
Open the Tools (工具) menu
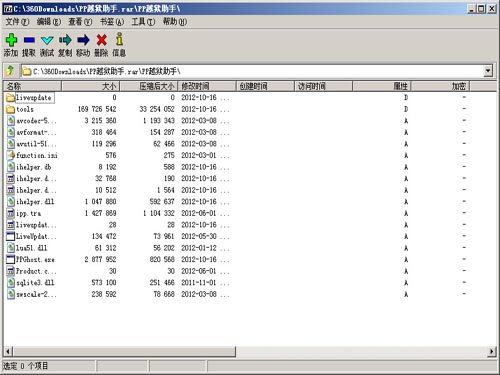click(x=143, y=22)
